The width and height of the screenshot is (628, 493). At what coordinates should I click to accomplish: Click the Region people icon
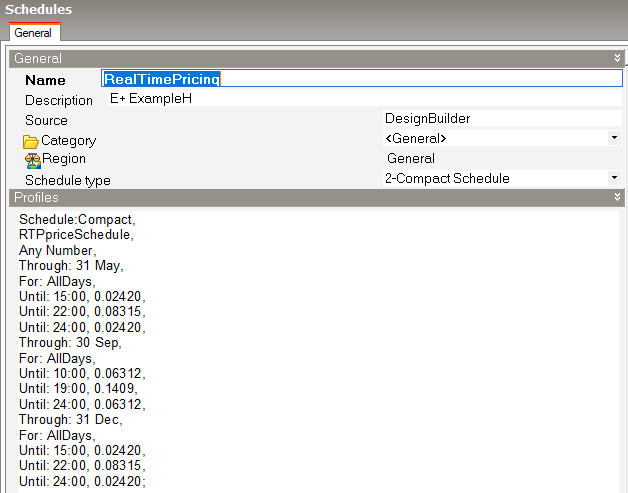(x=31, y=159)
